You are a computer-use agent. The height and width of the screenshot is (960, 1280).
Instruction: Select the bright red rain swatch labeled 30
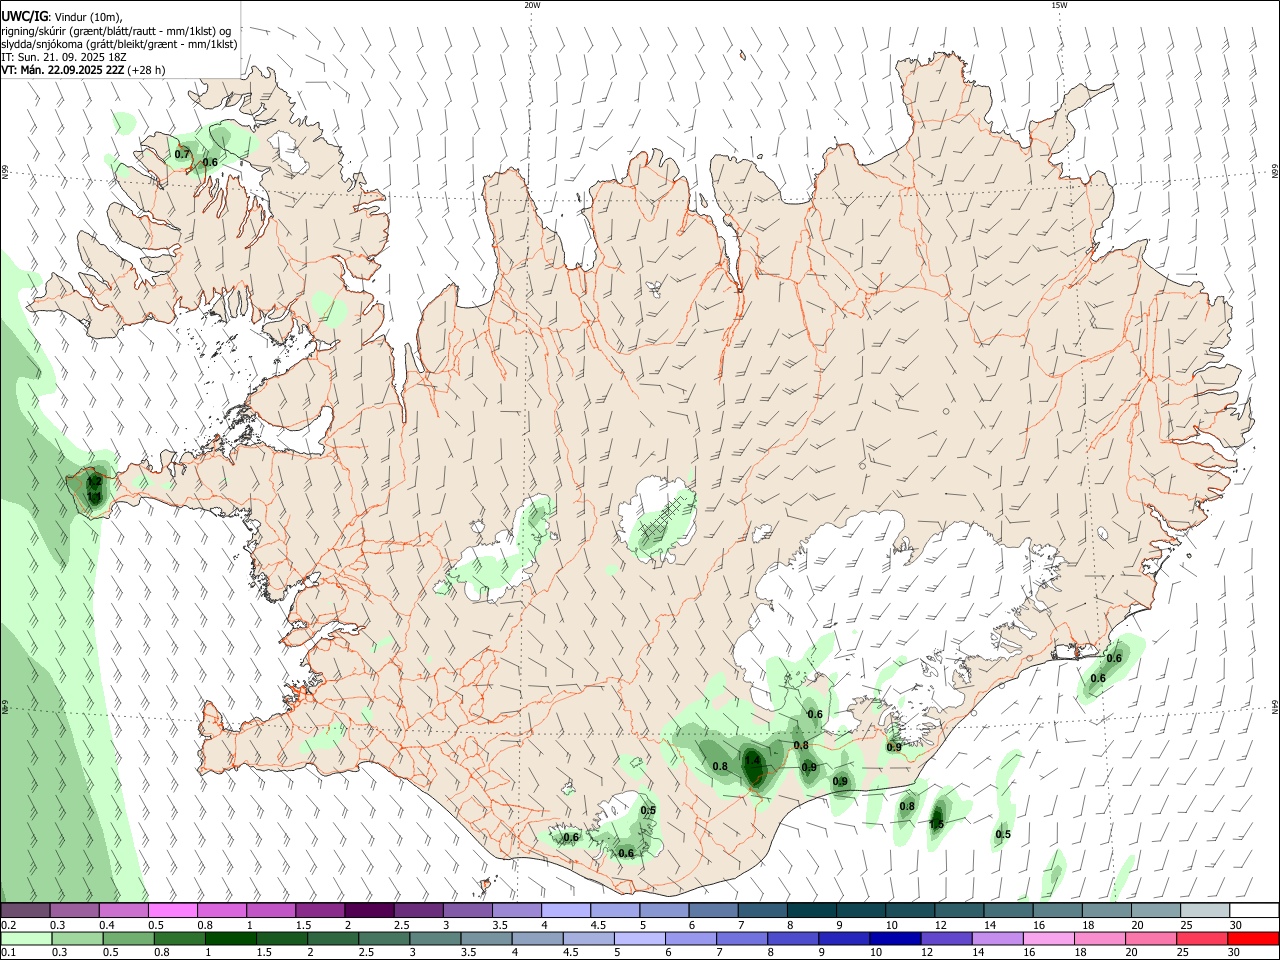pyautogui.click(x=1254, y=938)
